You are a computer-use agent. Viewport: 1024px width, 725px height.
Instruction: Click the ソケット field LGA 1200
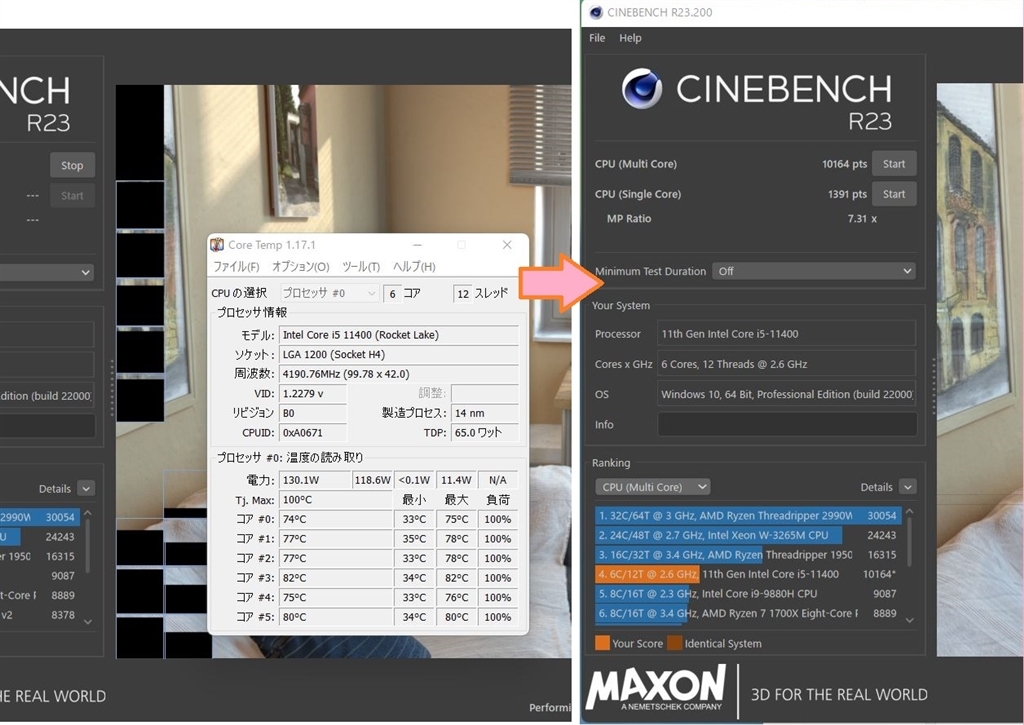click(x=398, y=355)
